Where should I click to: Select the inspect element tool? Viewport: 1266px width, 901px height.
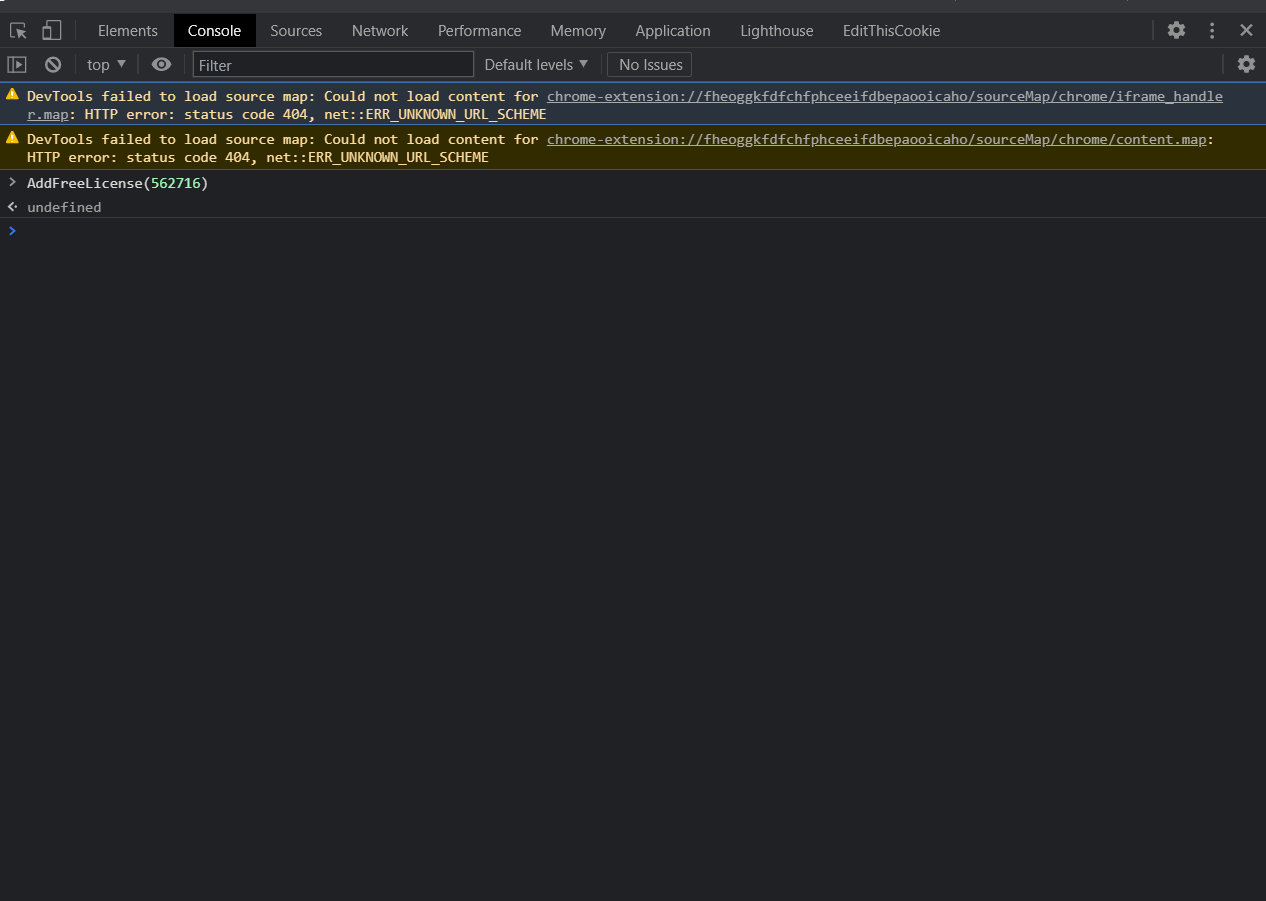pyautogui.click(x=17, y=30)
